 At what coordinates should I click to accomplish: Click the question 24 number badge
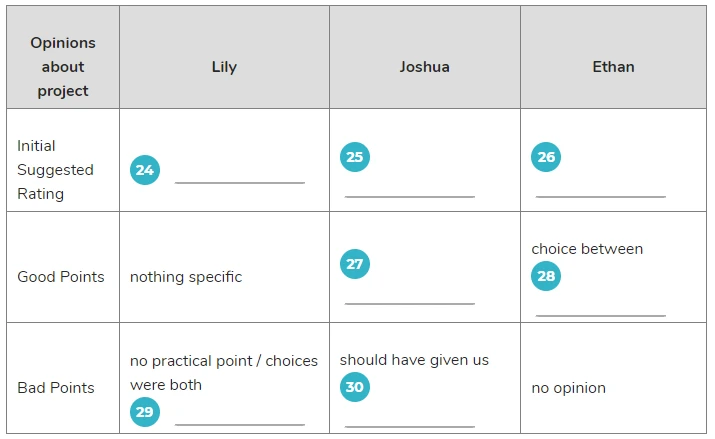tap(145, 170)
